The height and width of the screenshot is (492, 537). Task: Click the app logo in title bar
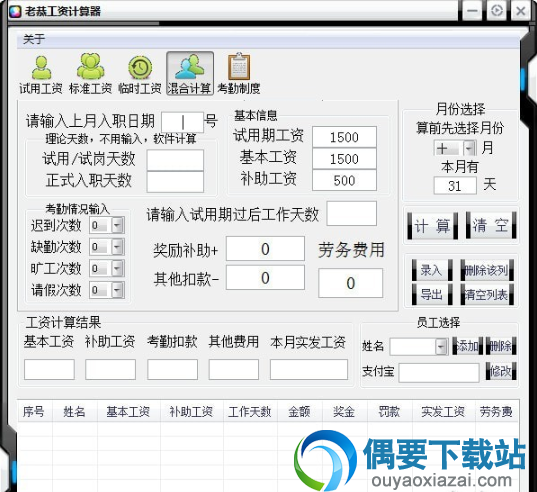click(15, 11)
